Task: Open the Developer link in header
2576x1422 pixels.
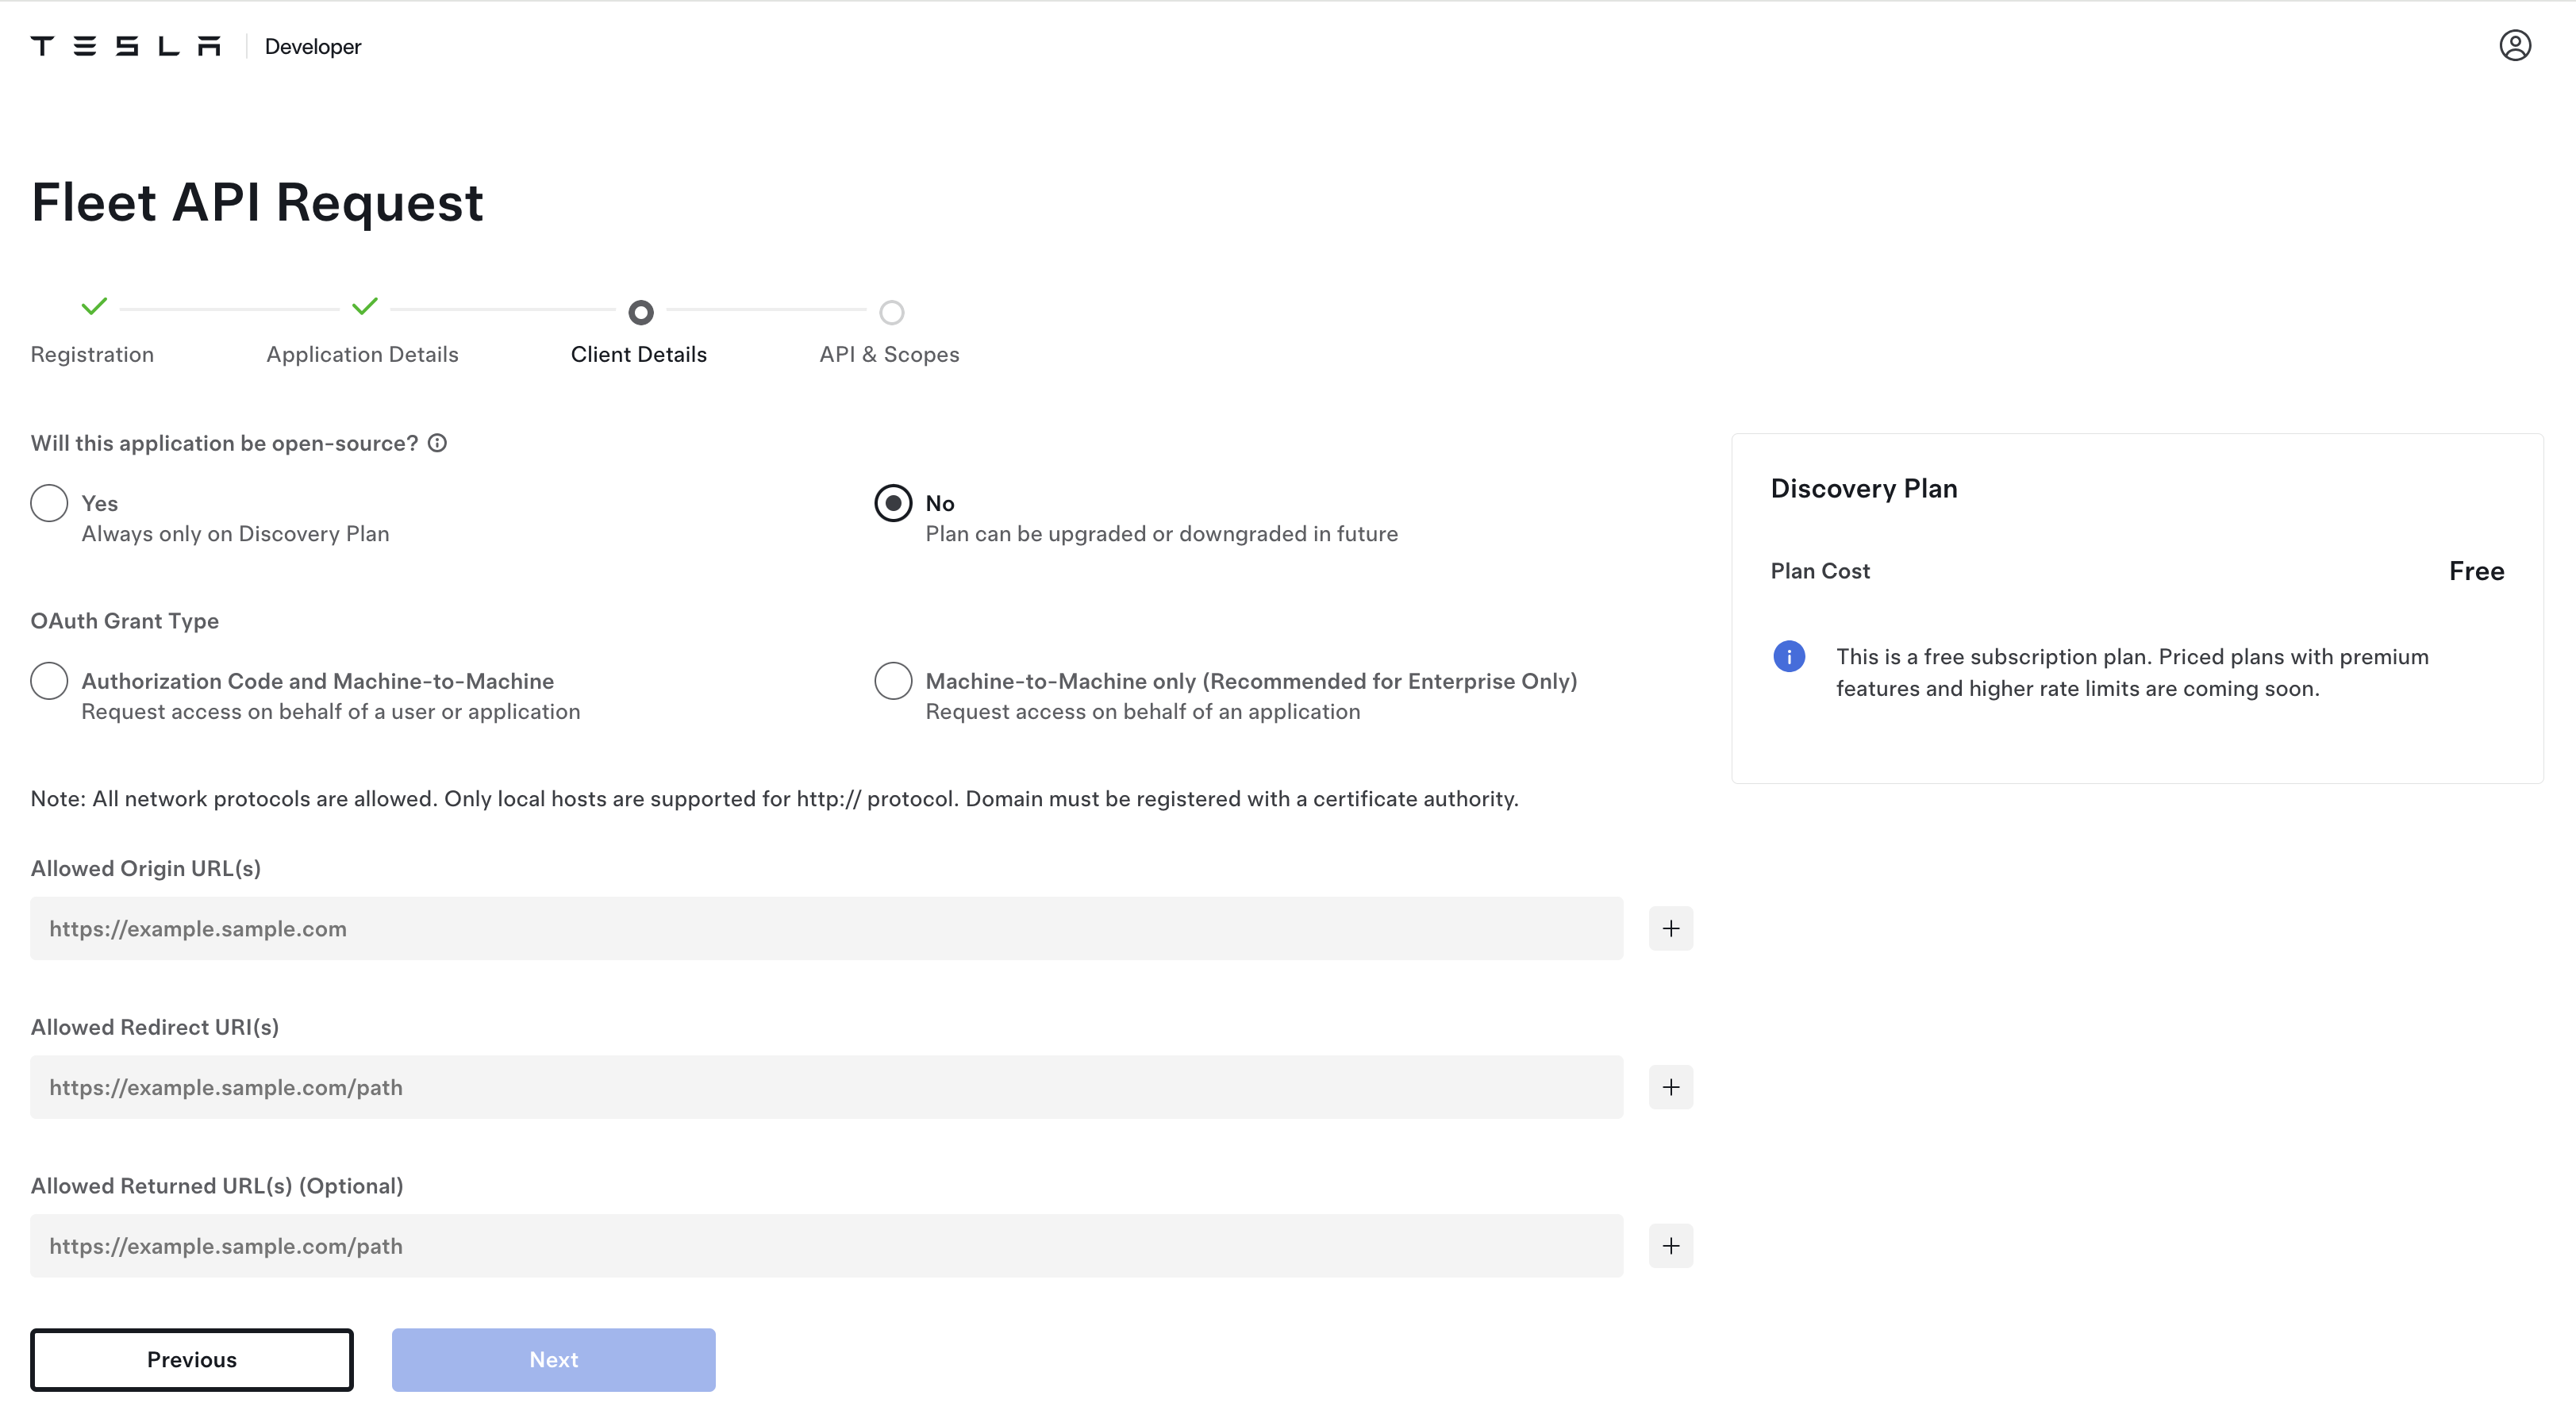Action: (313, 47)
